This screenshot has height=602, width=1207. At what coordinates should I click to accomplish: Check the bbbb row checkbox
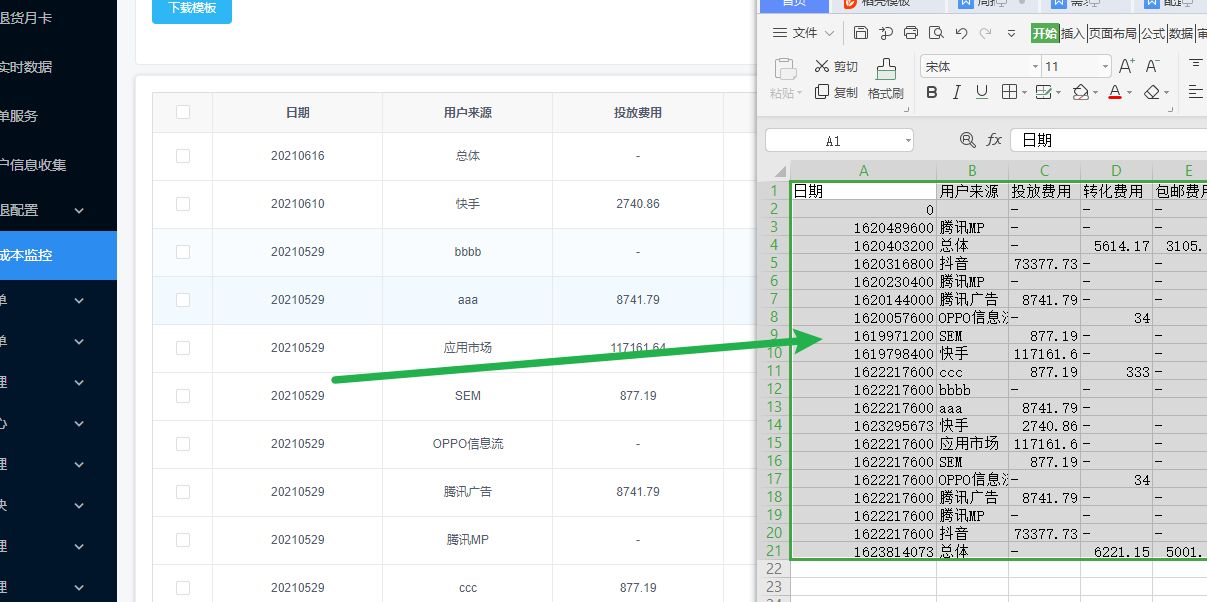(x=183, y=252)
